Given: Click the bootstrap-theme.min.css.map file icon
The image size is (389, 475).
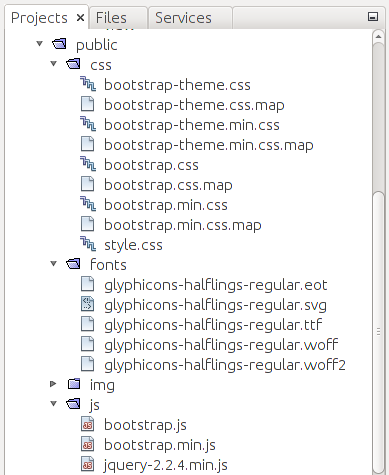Looking at the screenshot, I should point(88,144).
